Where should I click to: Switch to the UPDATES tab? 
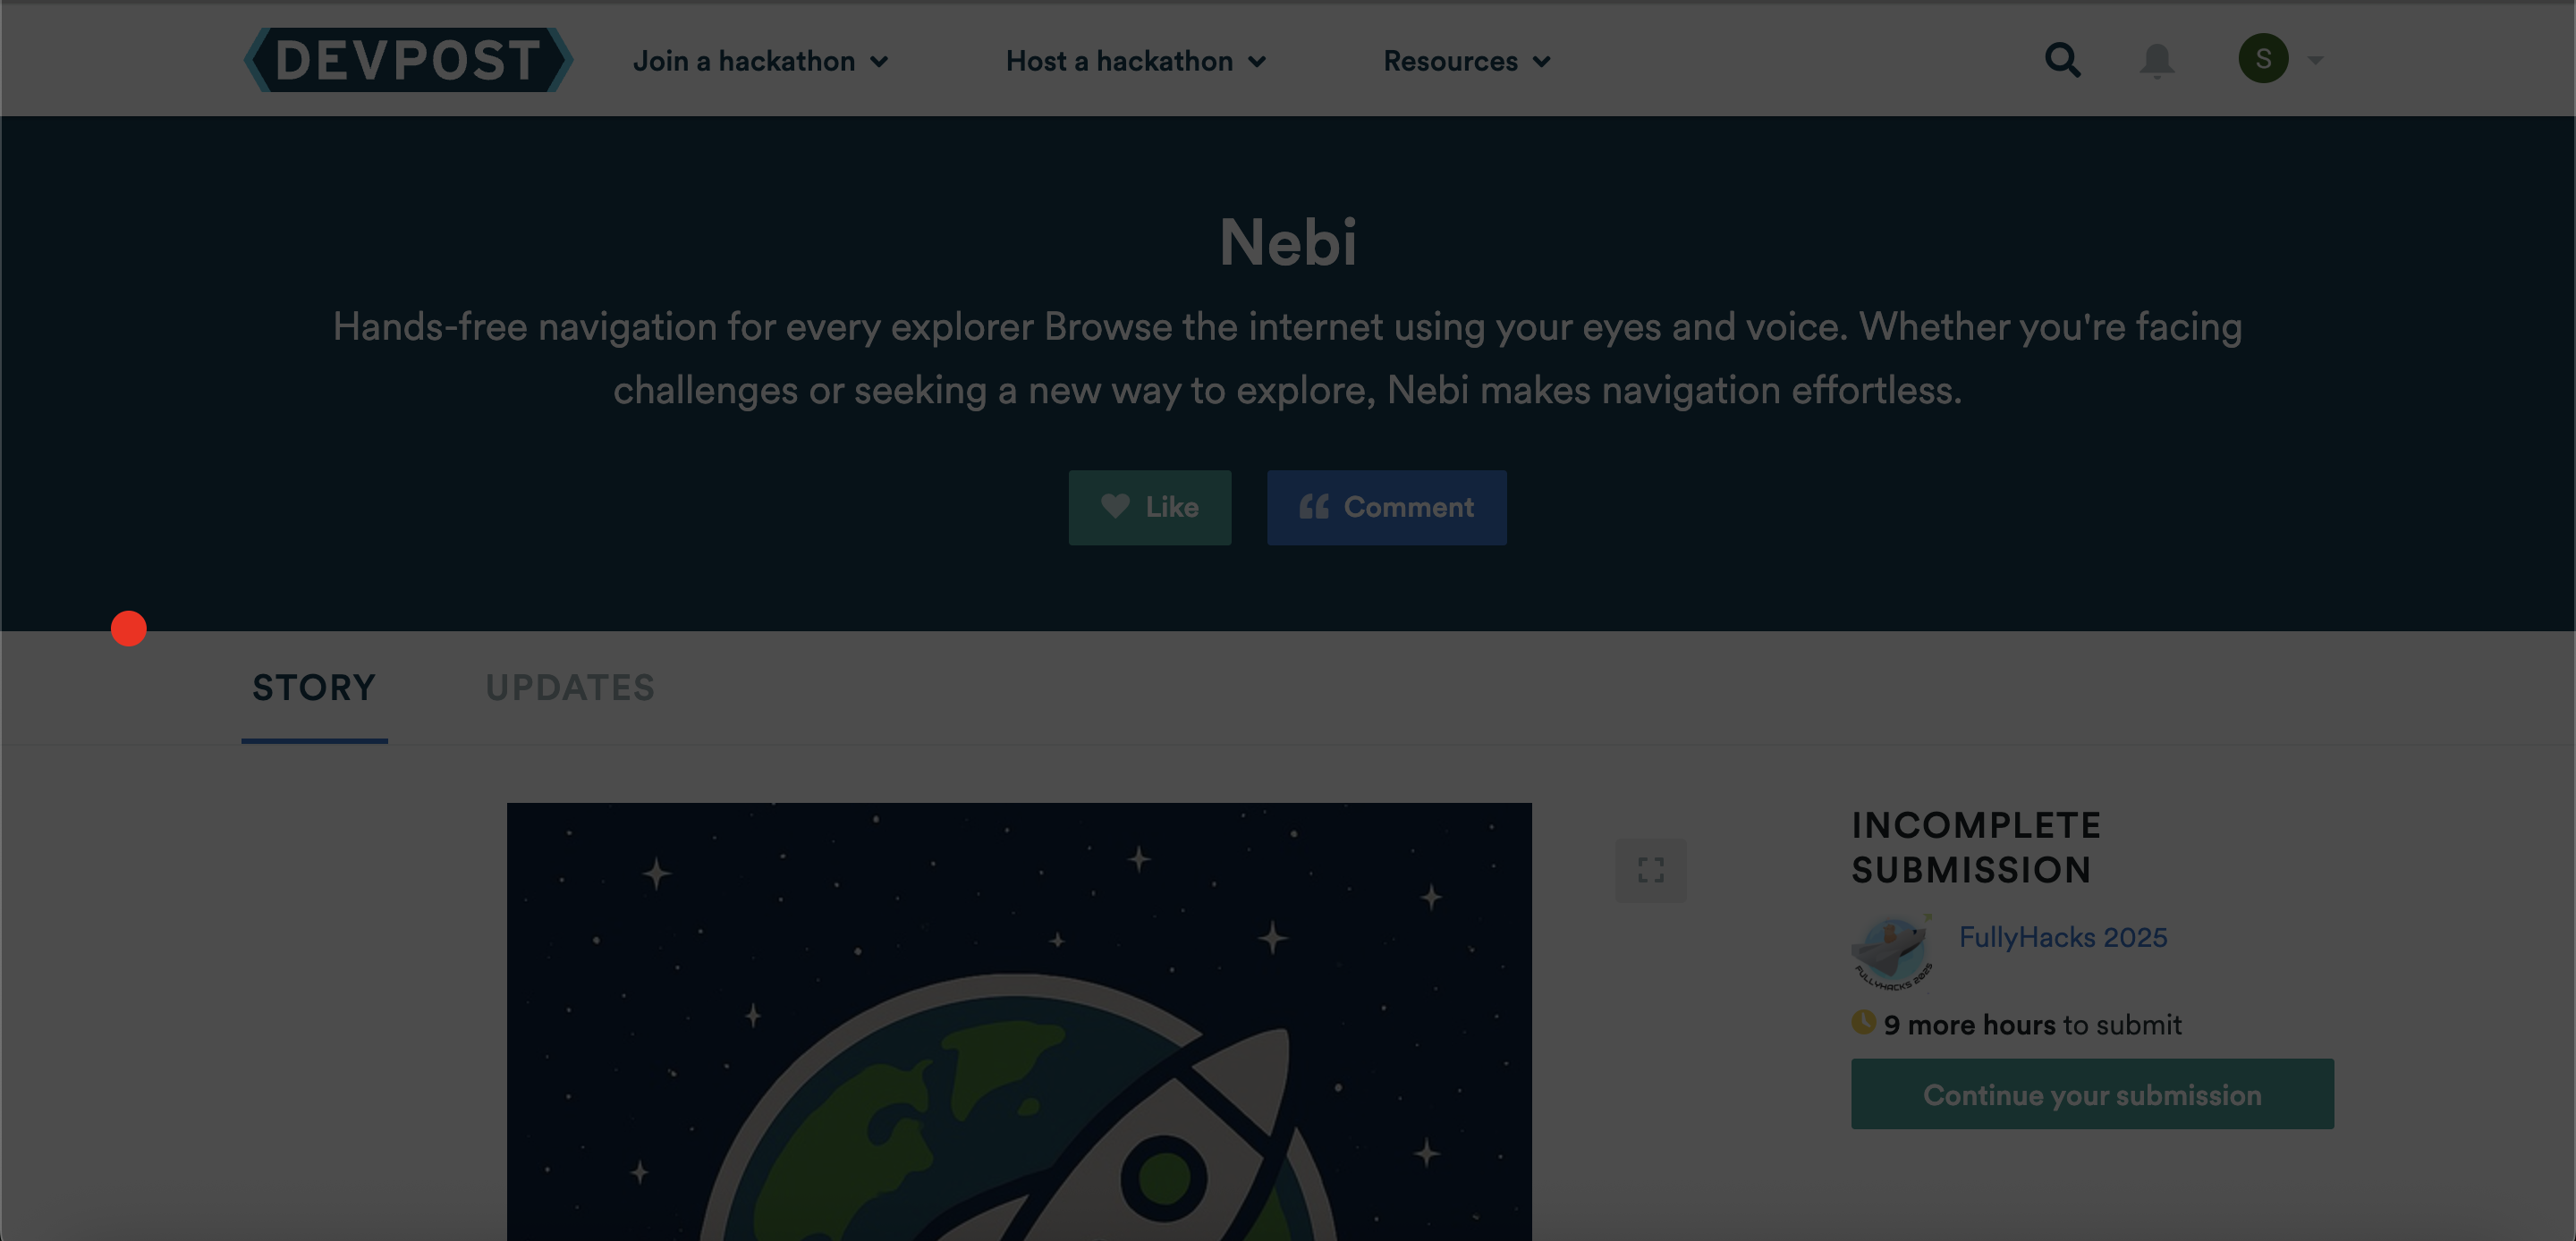570,688
